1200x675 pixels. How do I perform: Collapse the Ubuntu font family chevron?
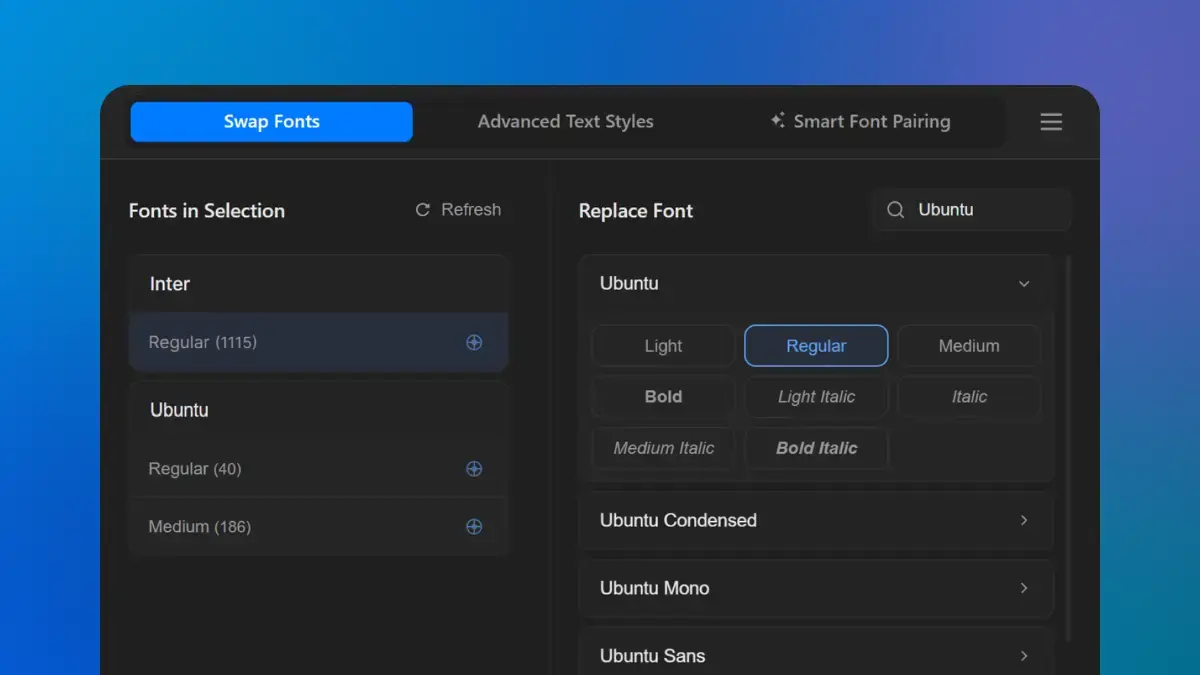(x=1024, y=284)
